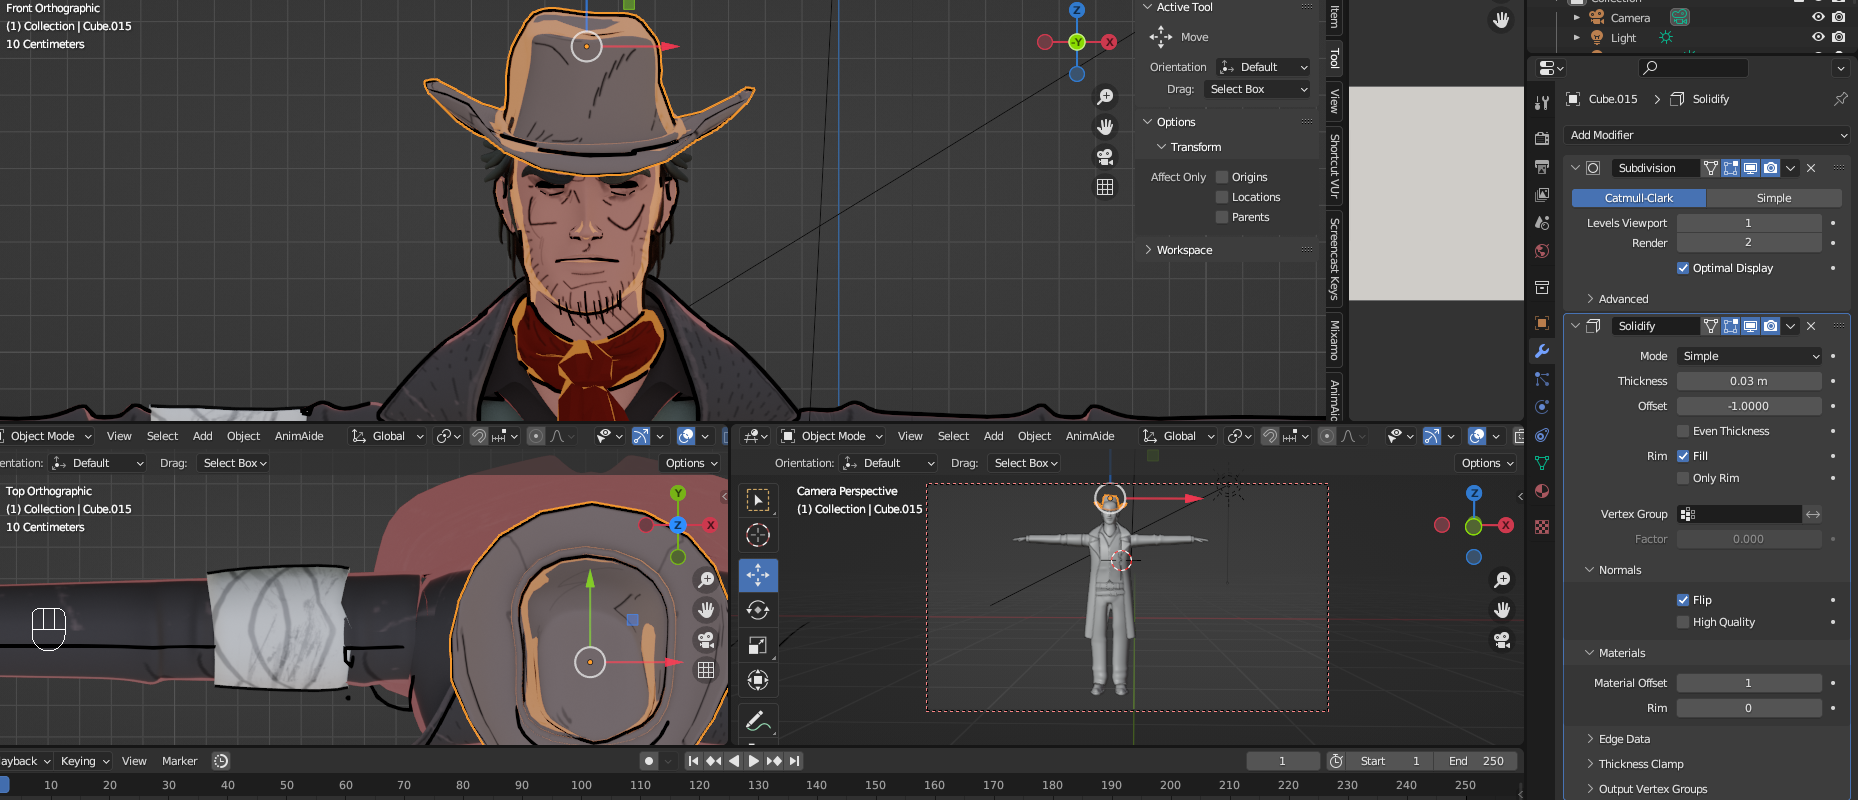Open Object Mode dropdown in camera viewport header
Screen dimensions: 1858x800
(832, 436)
